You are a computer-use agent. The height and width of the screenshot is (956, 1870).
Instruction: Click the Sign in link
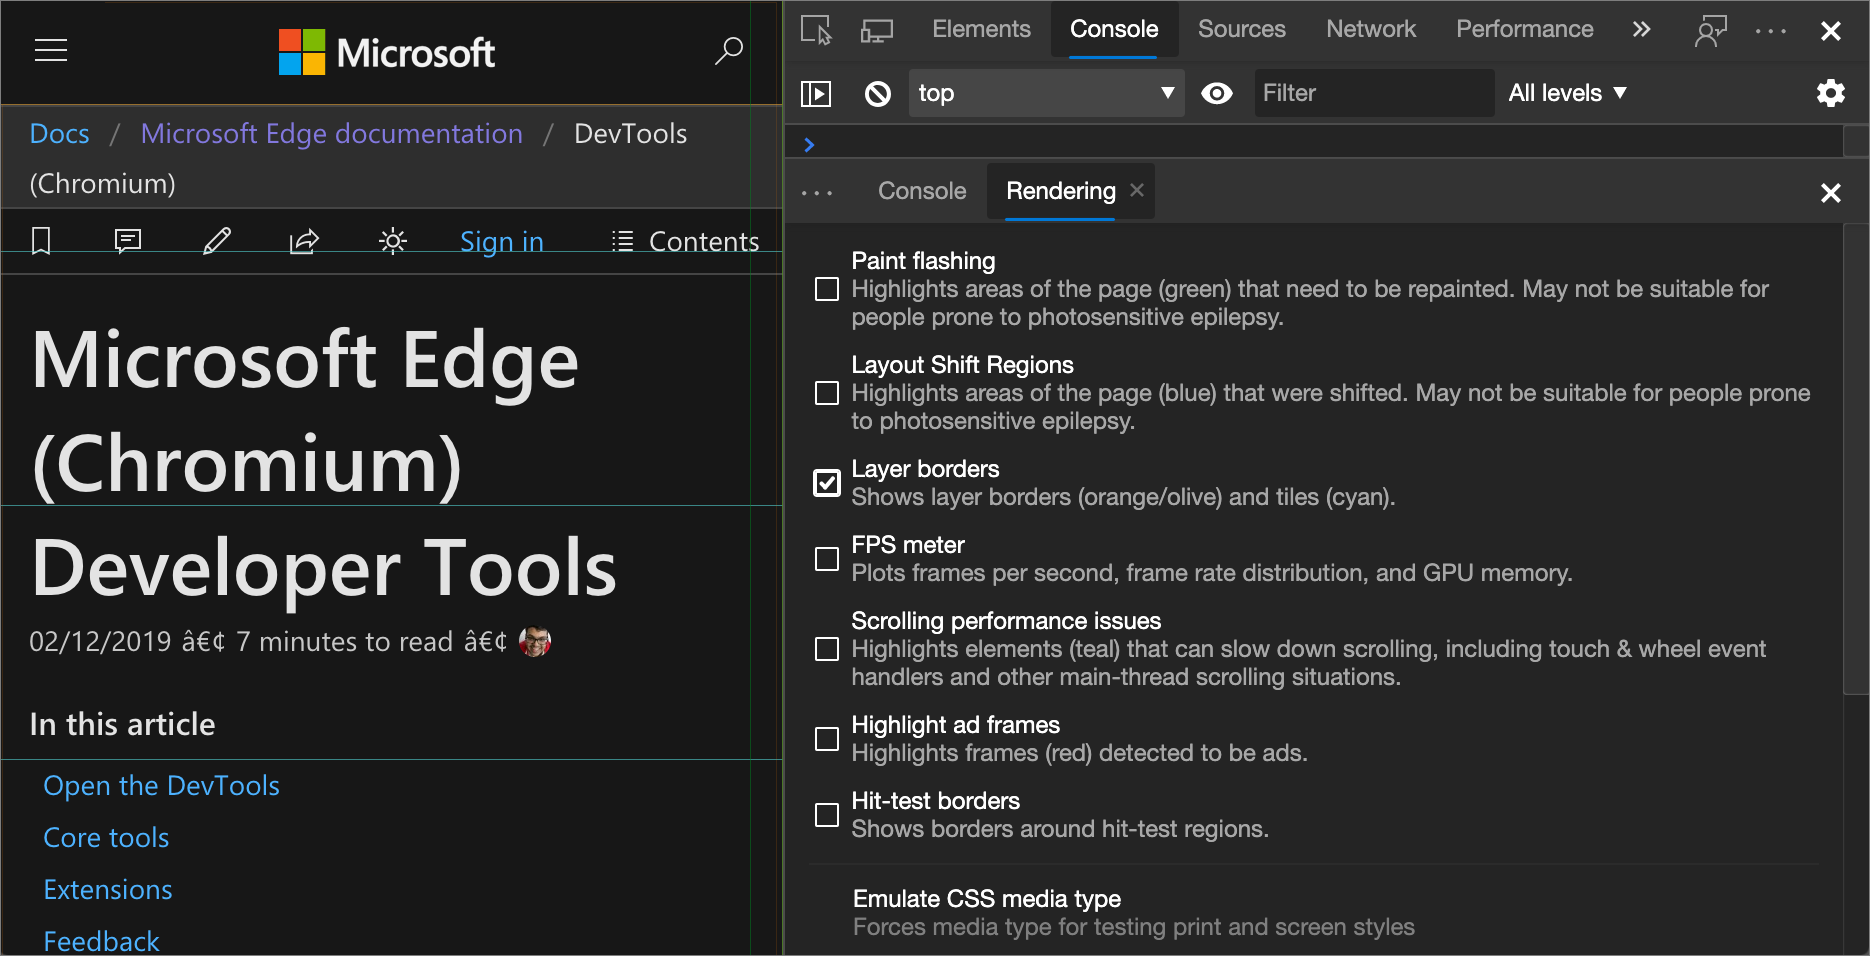click(502, 241)
